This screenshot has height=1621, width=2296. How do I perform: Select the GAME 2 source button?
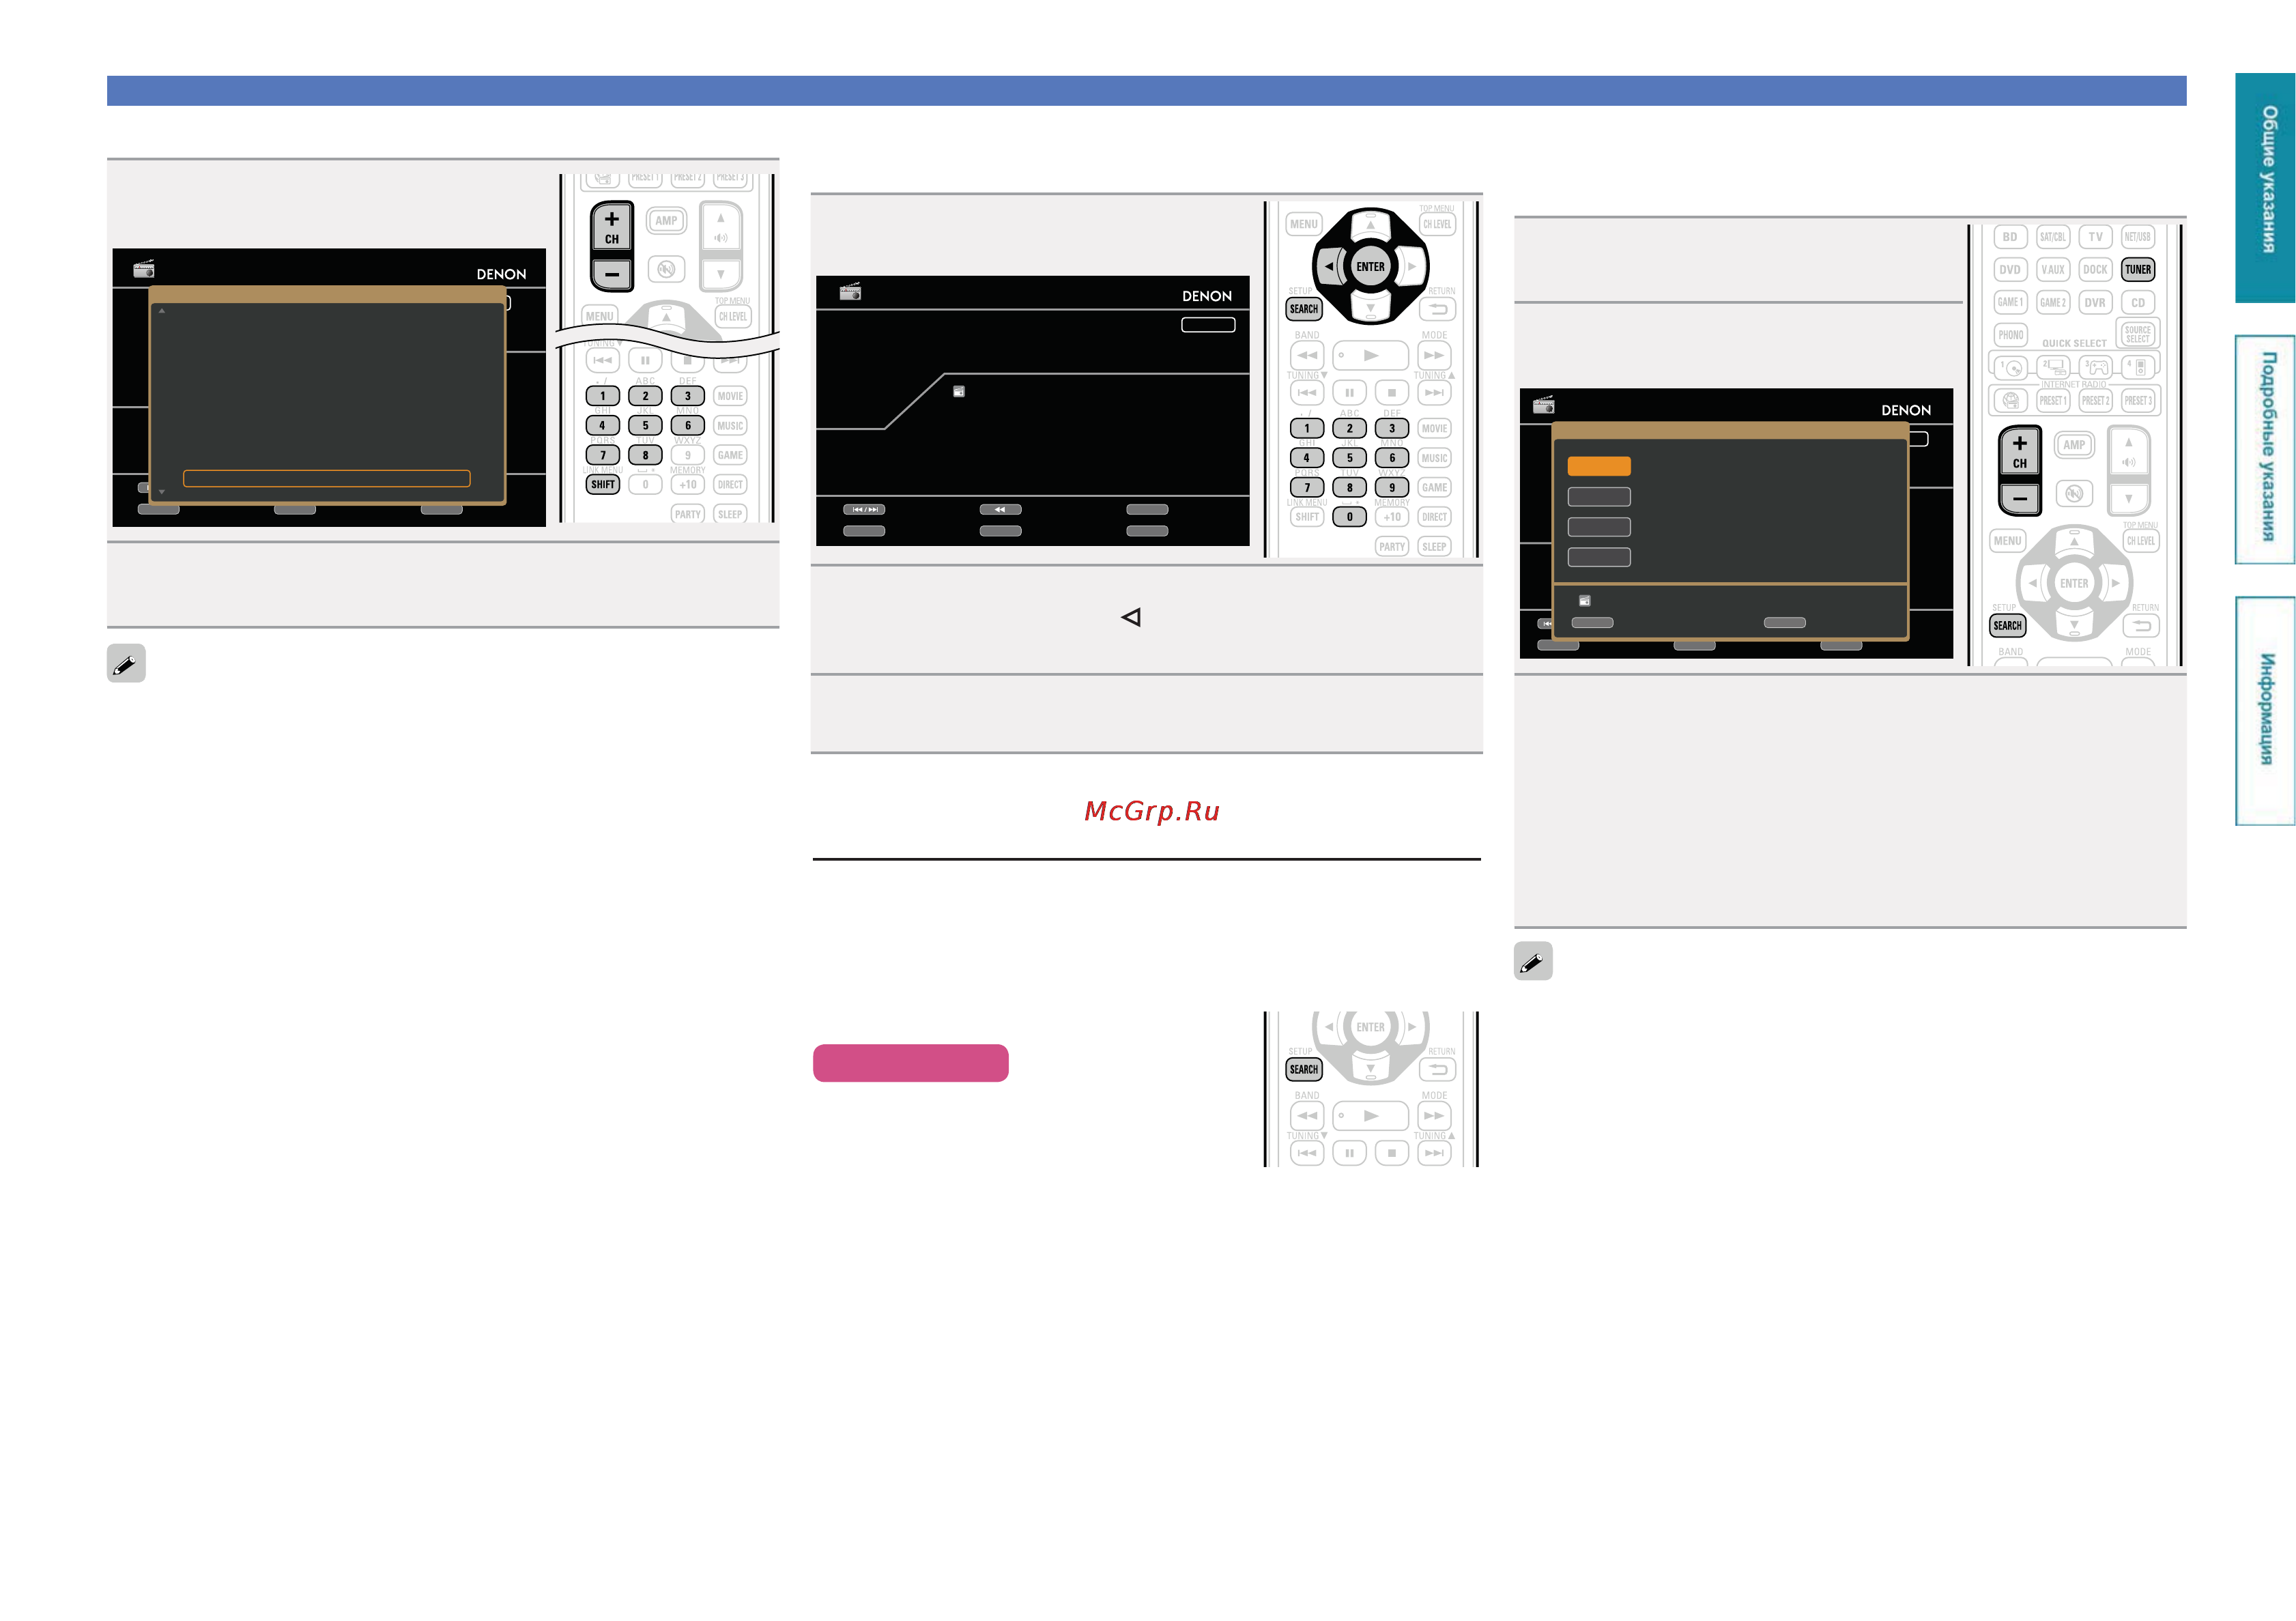pos(2052,303)
